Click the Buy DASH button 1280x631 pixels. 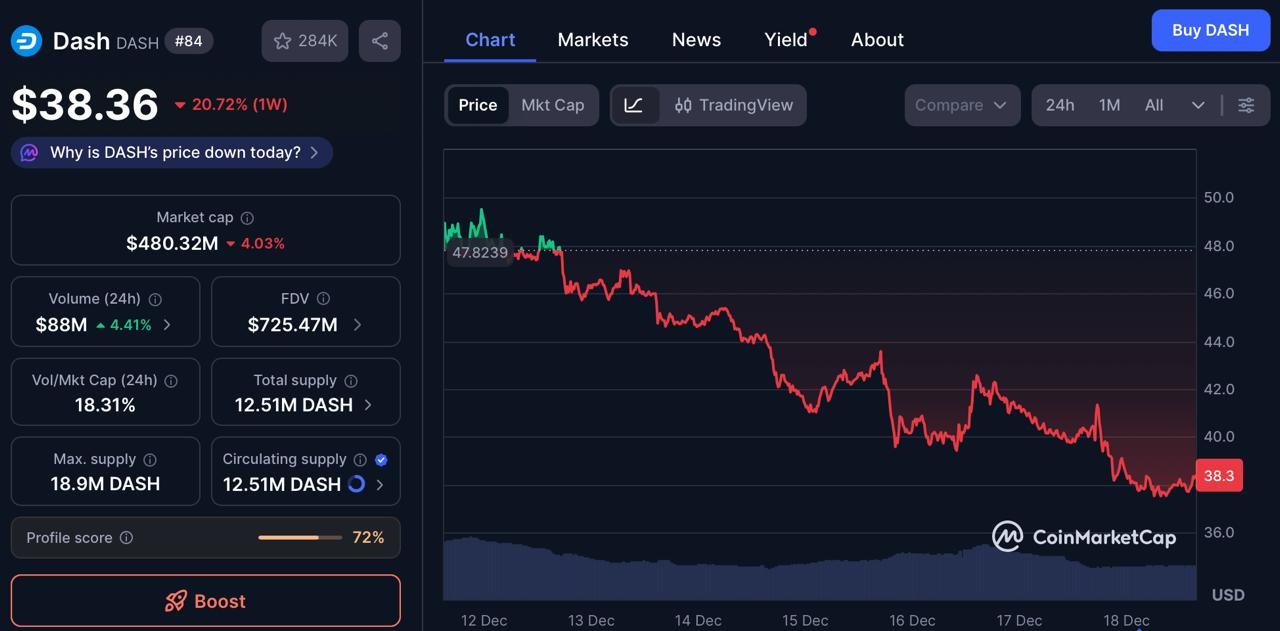(x=1210, y=30)
